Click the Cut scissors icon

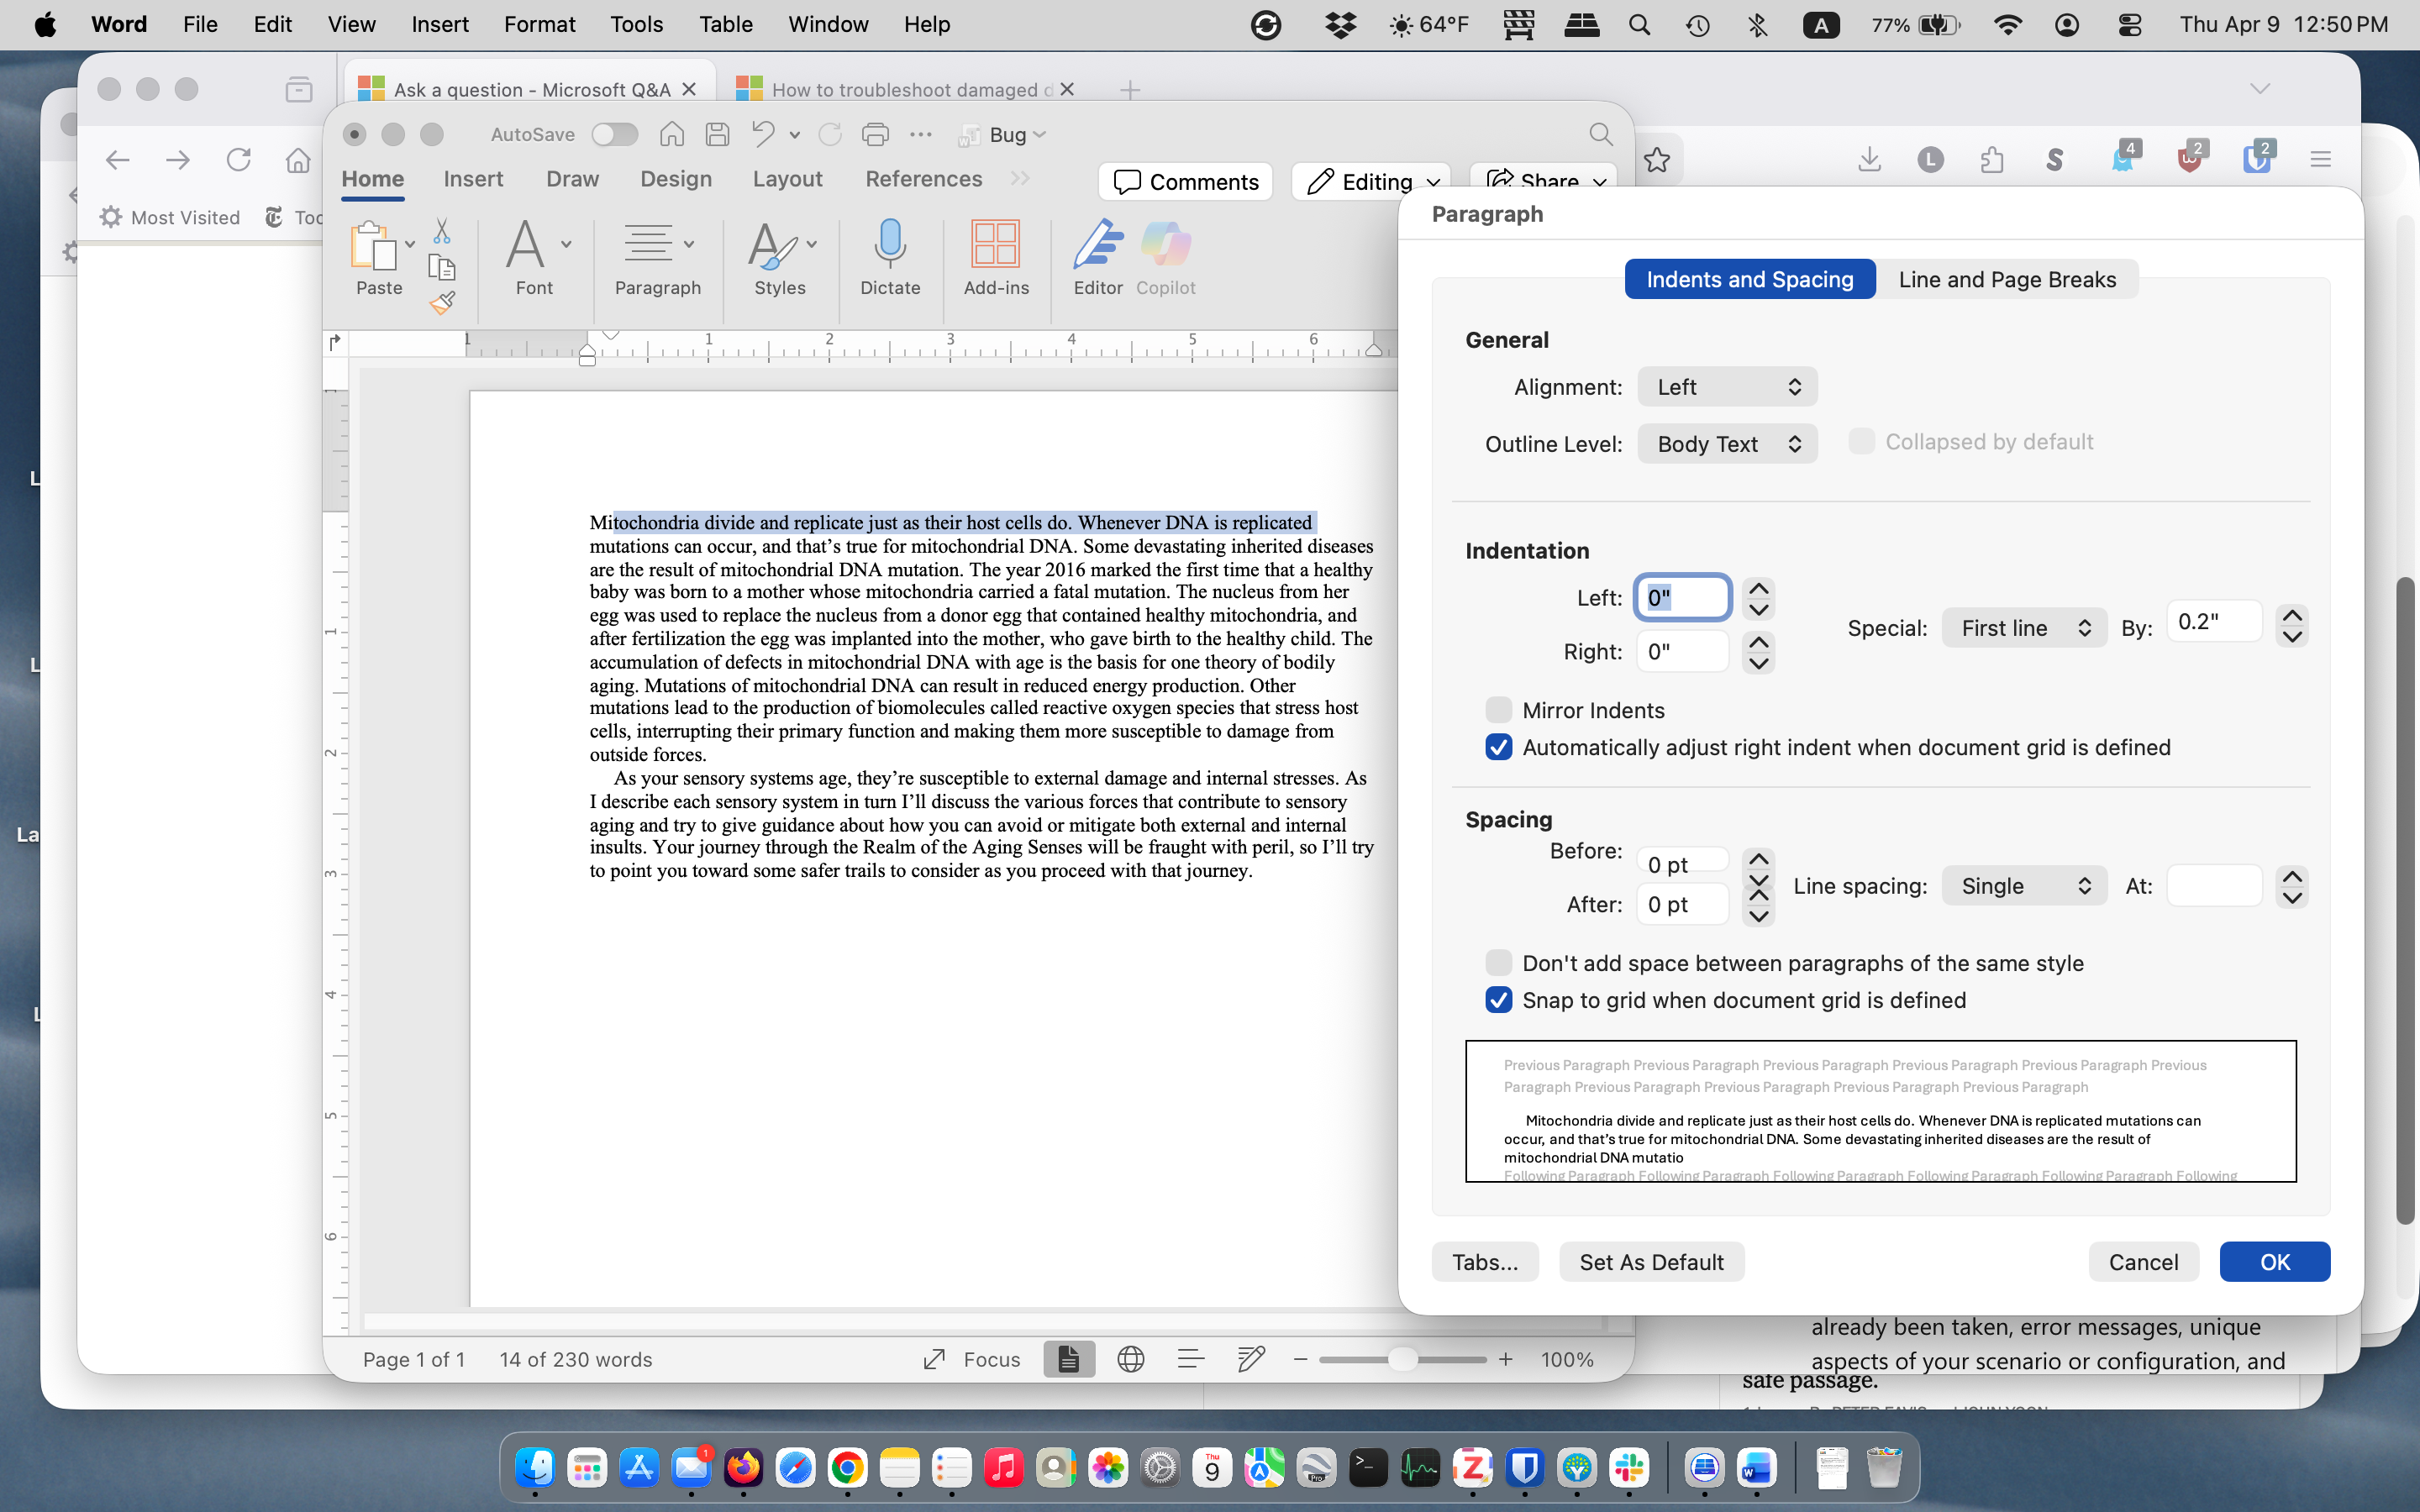[x=442, y=232]
